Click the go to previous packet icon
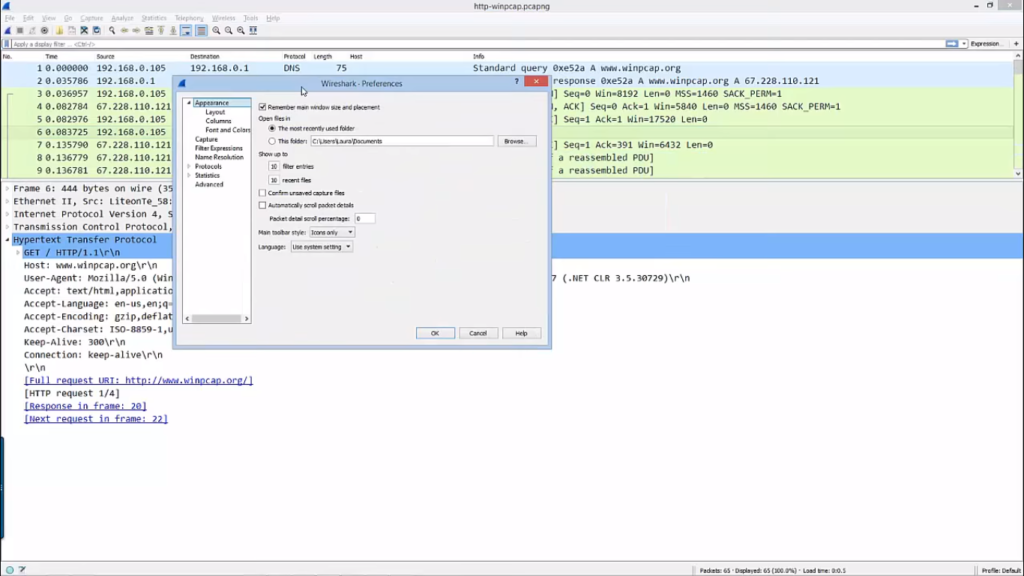This screenshot has height=576, width=1024. tap(126, 31)
